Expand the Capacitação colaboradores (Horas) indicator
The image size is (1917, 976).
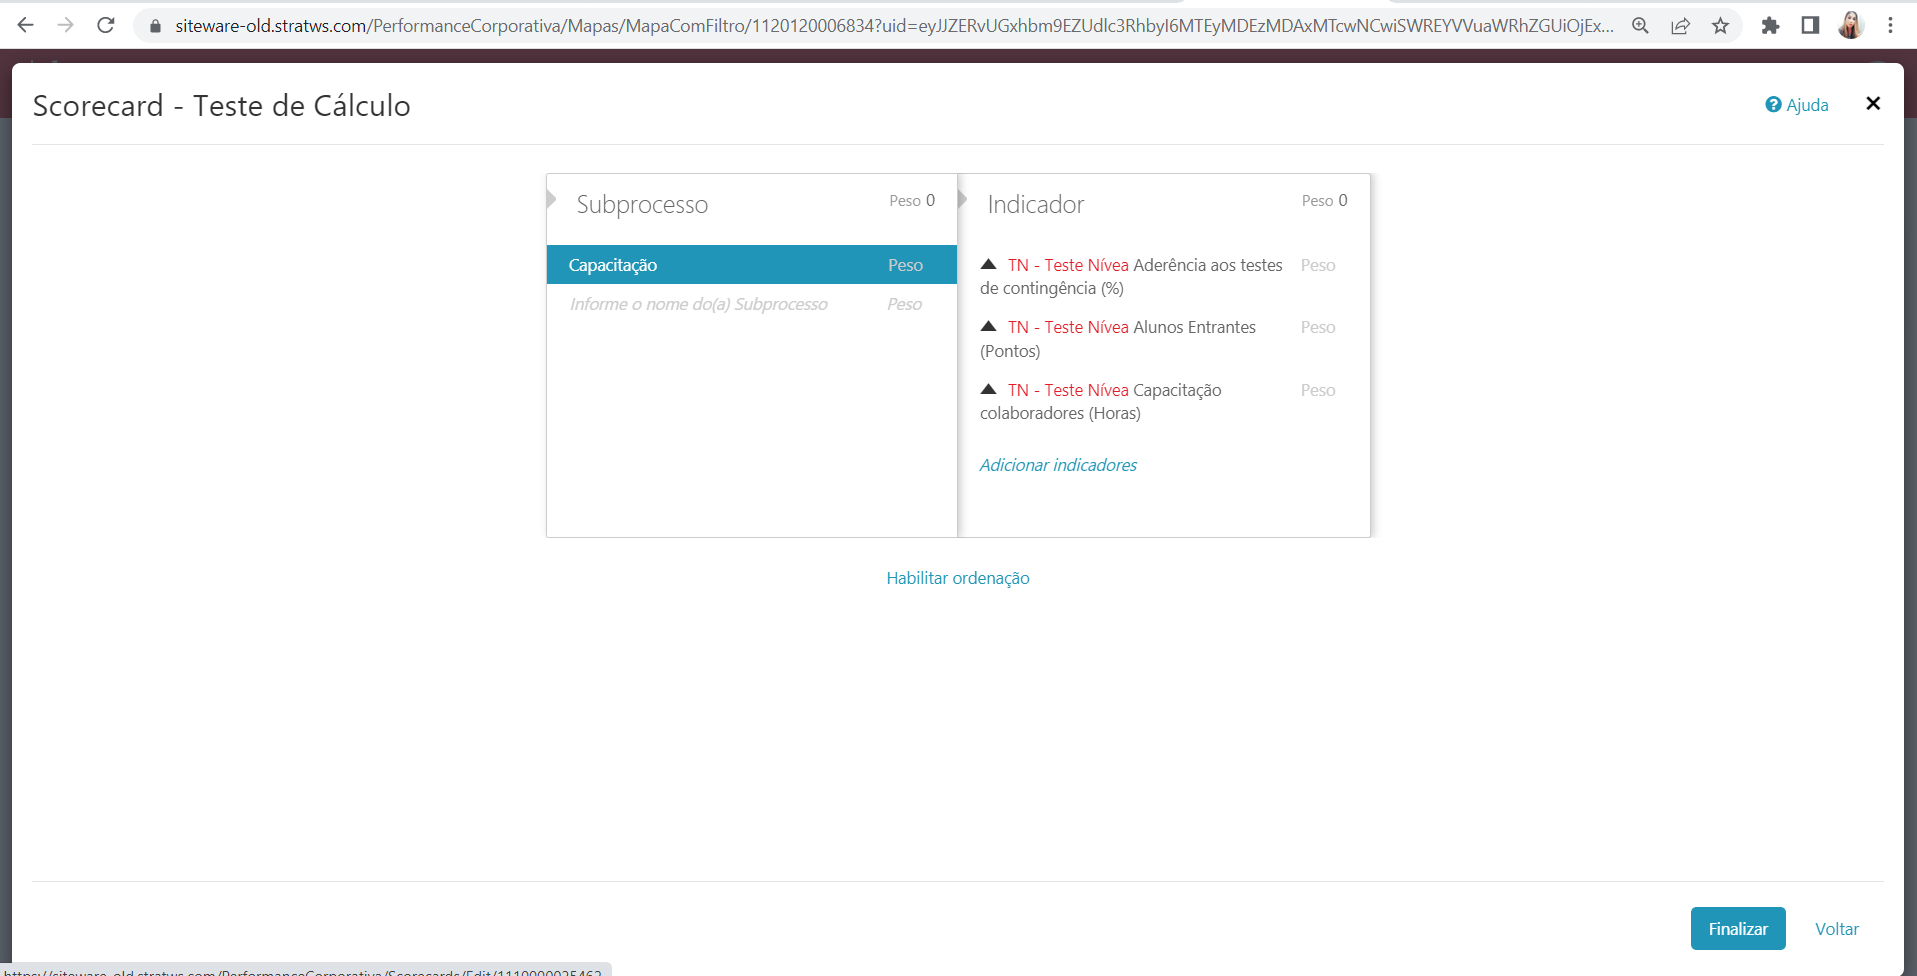[x=988, y=389]
